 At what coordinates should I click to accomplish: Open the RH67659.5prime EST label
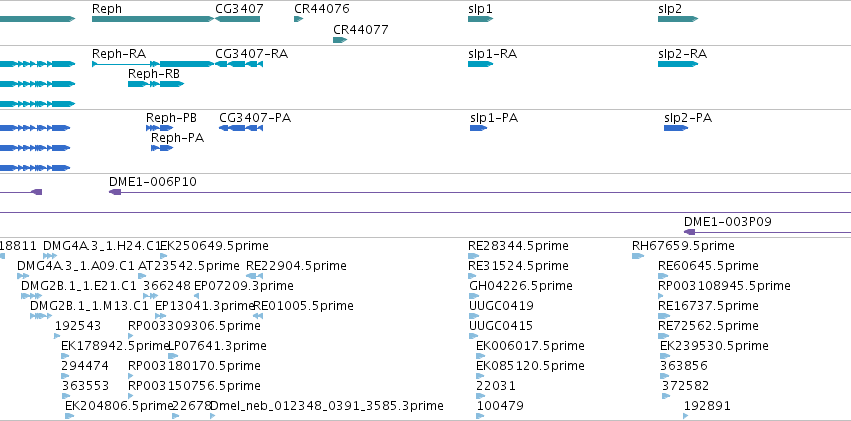pyautogui.click(x=683, y=246)
